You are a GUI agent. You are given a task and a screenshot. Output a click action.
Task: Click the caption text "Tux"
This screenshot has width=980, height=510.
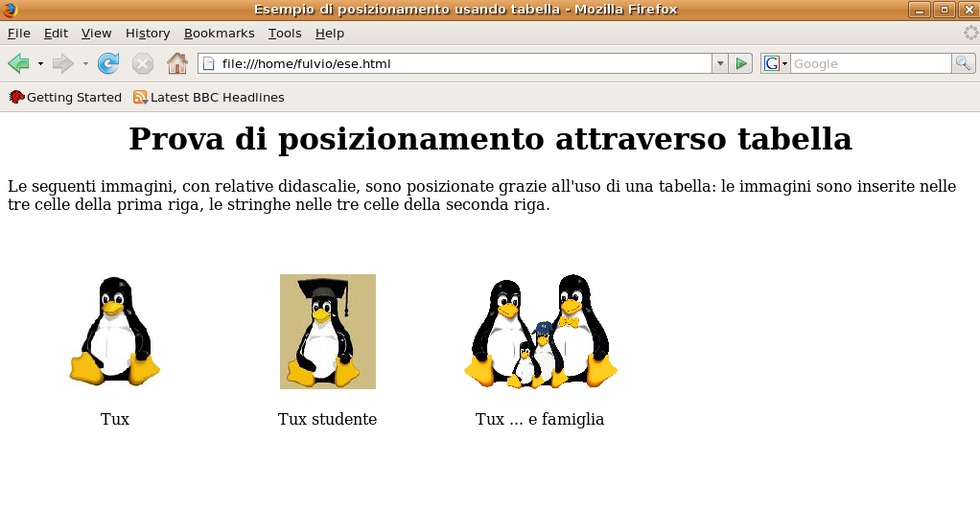[115, 419]
